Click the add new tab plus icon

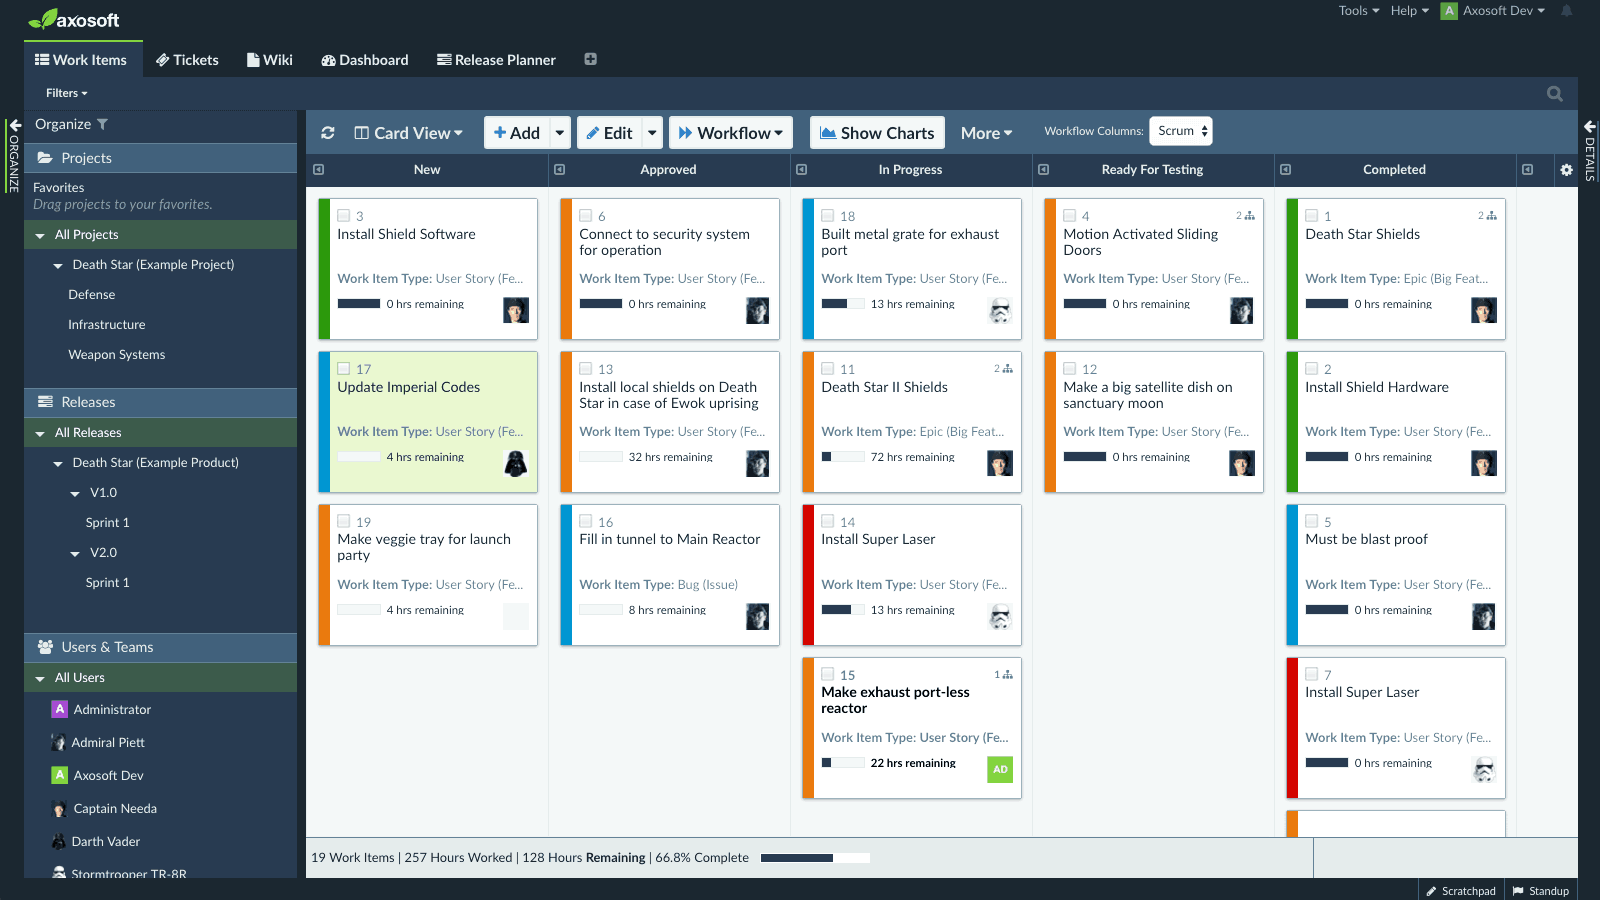pos(590,60)
